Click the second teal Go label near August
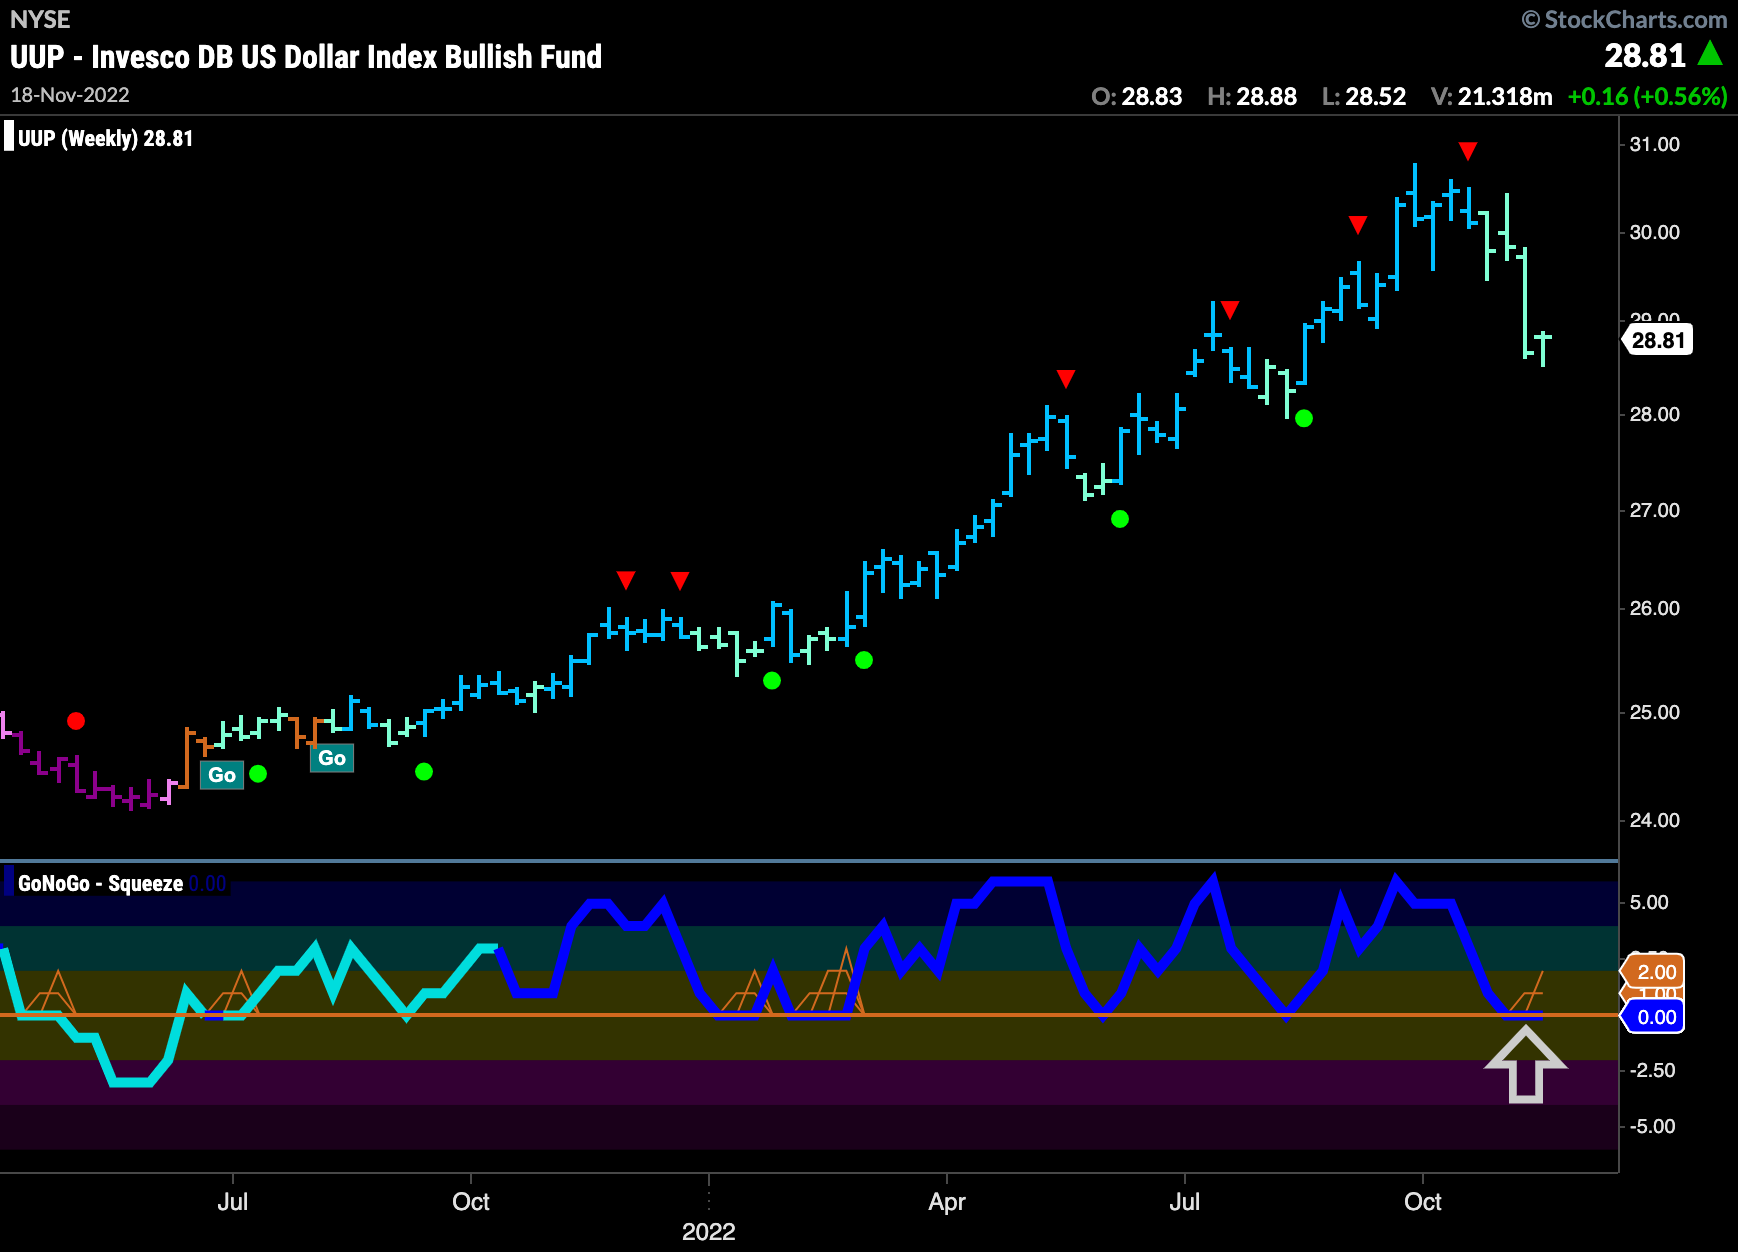1738x1252 pixels. click(332, 758)
